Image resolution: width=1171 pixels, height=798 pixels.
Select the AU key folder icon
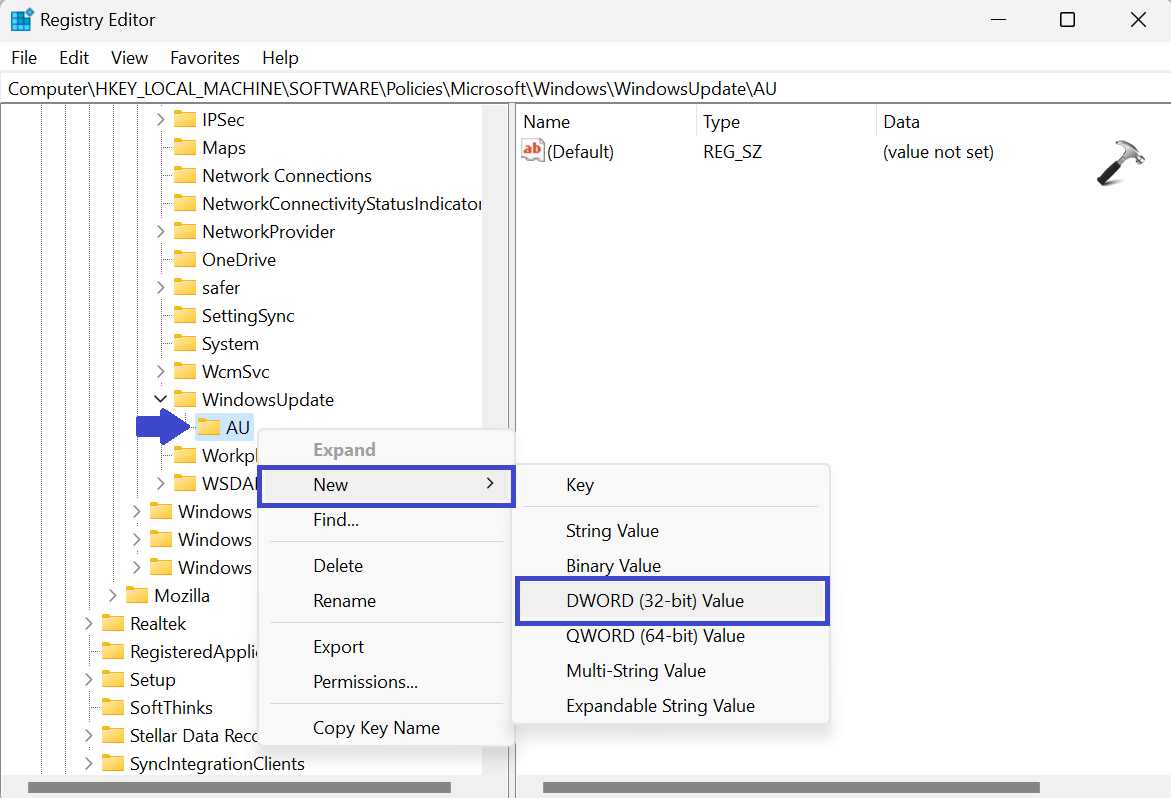pos(209,427)
